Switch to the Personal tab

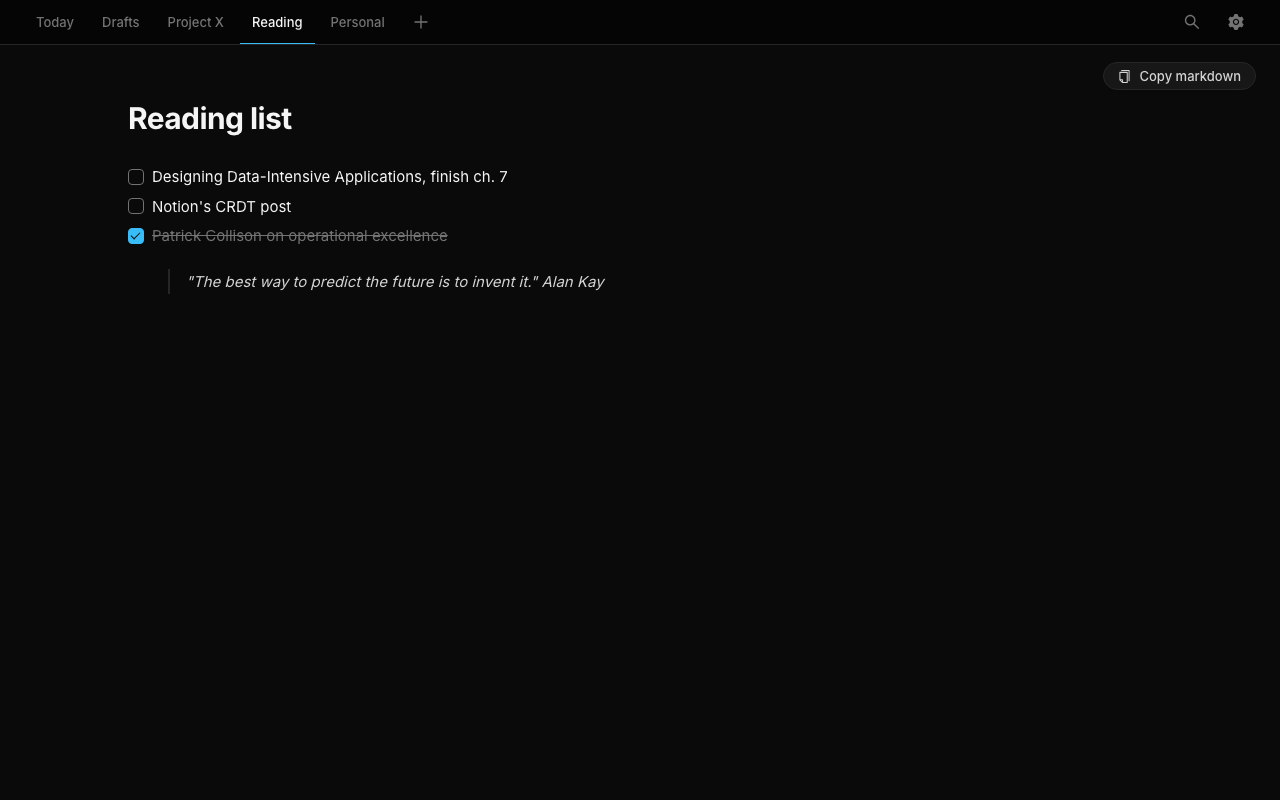(x=357, y=22)
